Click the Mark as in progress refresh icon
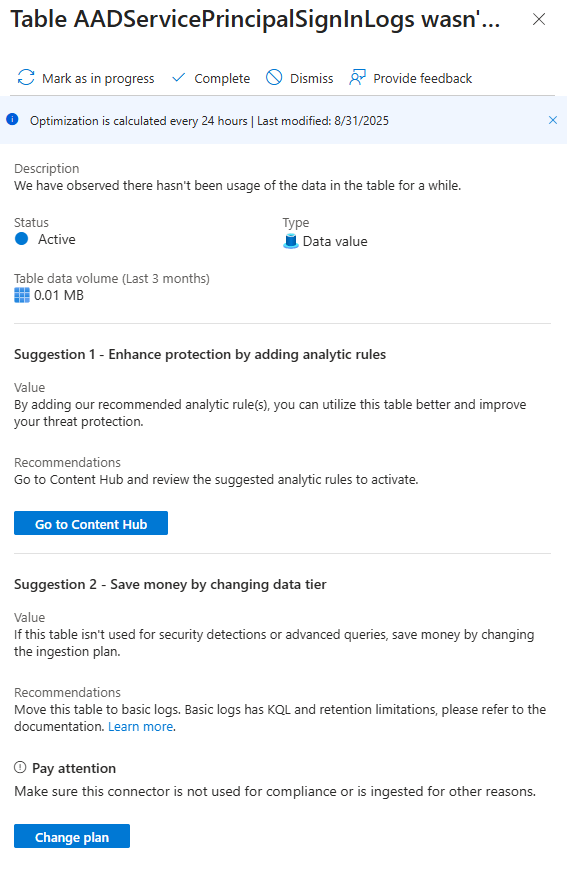 tap(26, 78)
